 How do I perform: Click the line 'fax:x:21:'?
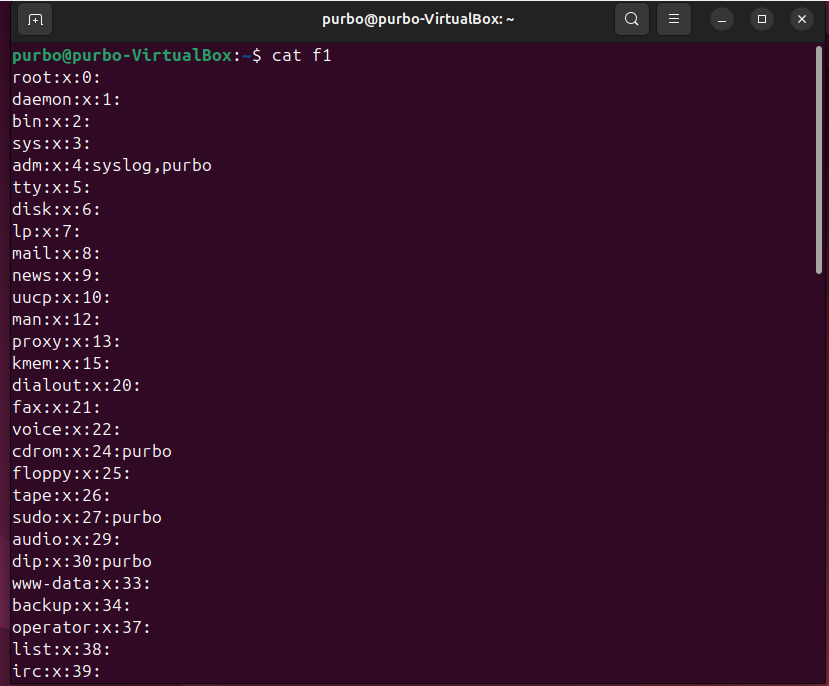56,407
